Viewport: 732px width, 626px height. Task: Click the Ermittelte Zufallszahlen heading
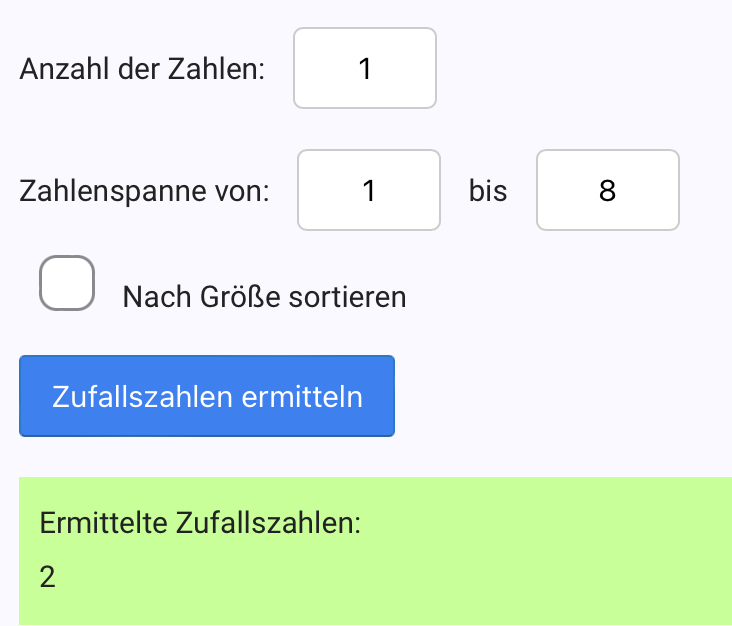coord(200,522)
